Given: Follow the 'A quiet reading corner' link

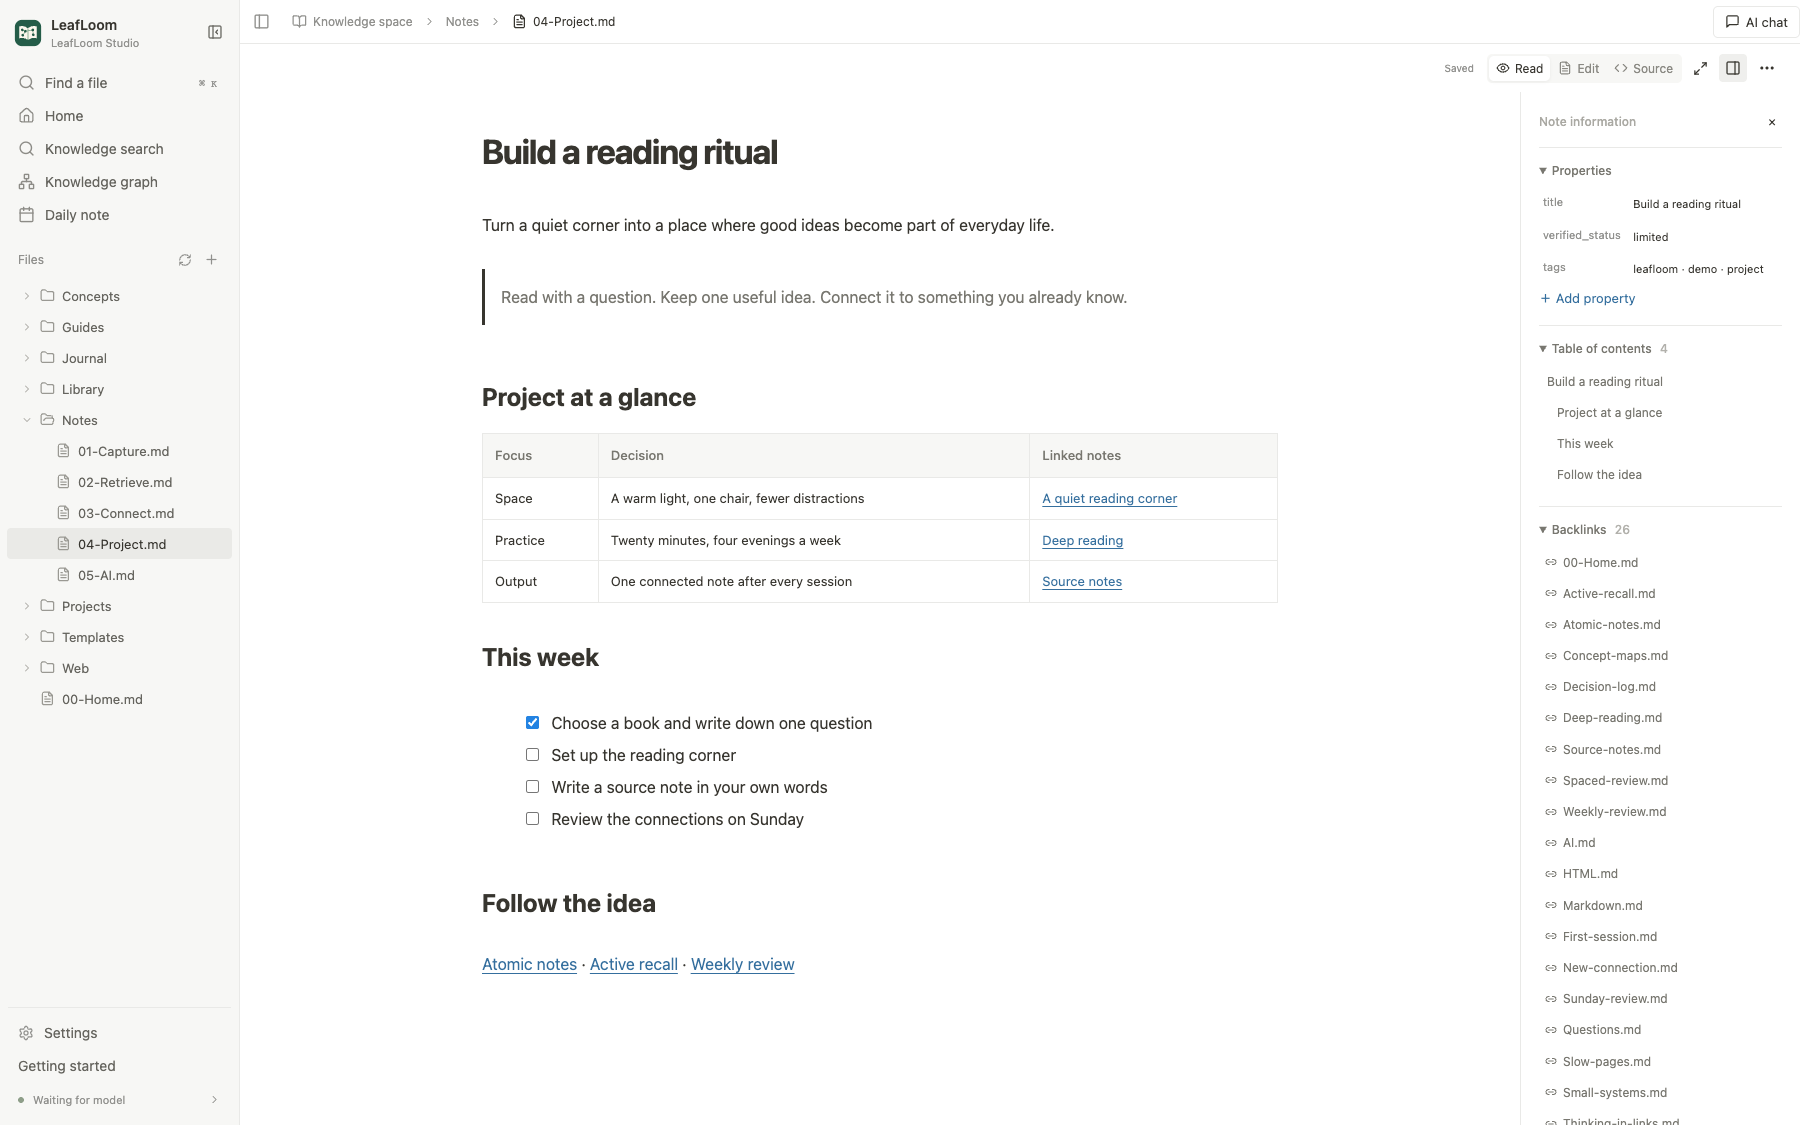Looking at the screenshot, I should tap(1109, 499).
